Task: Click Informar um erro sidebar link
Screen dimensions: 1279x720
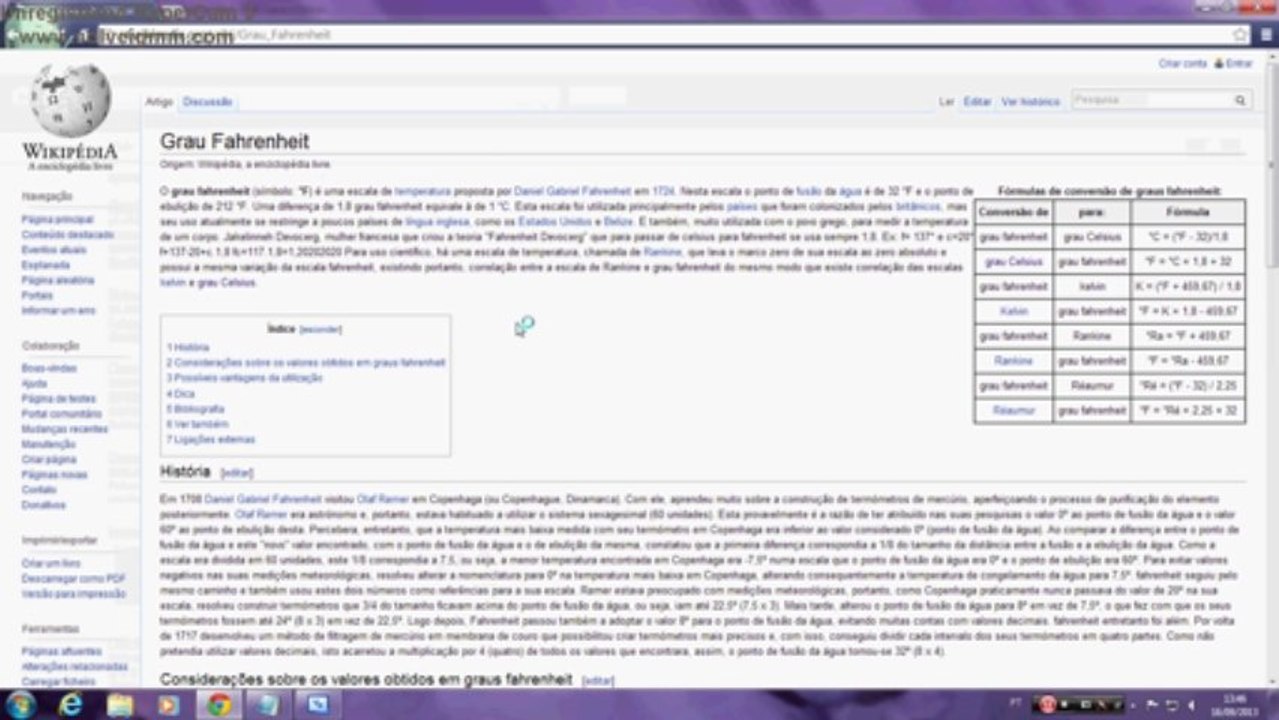Action: 58,310
